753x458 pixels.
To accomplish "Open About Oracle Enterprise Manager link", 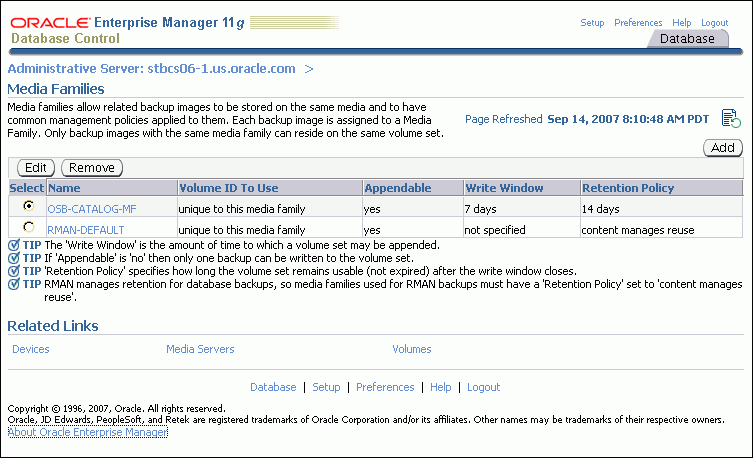I will [x=87, y=432].
